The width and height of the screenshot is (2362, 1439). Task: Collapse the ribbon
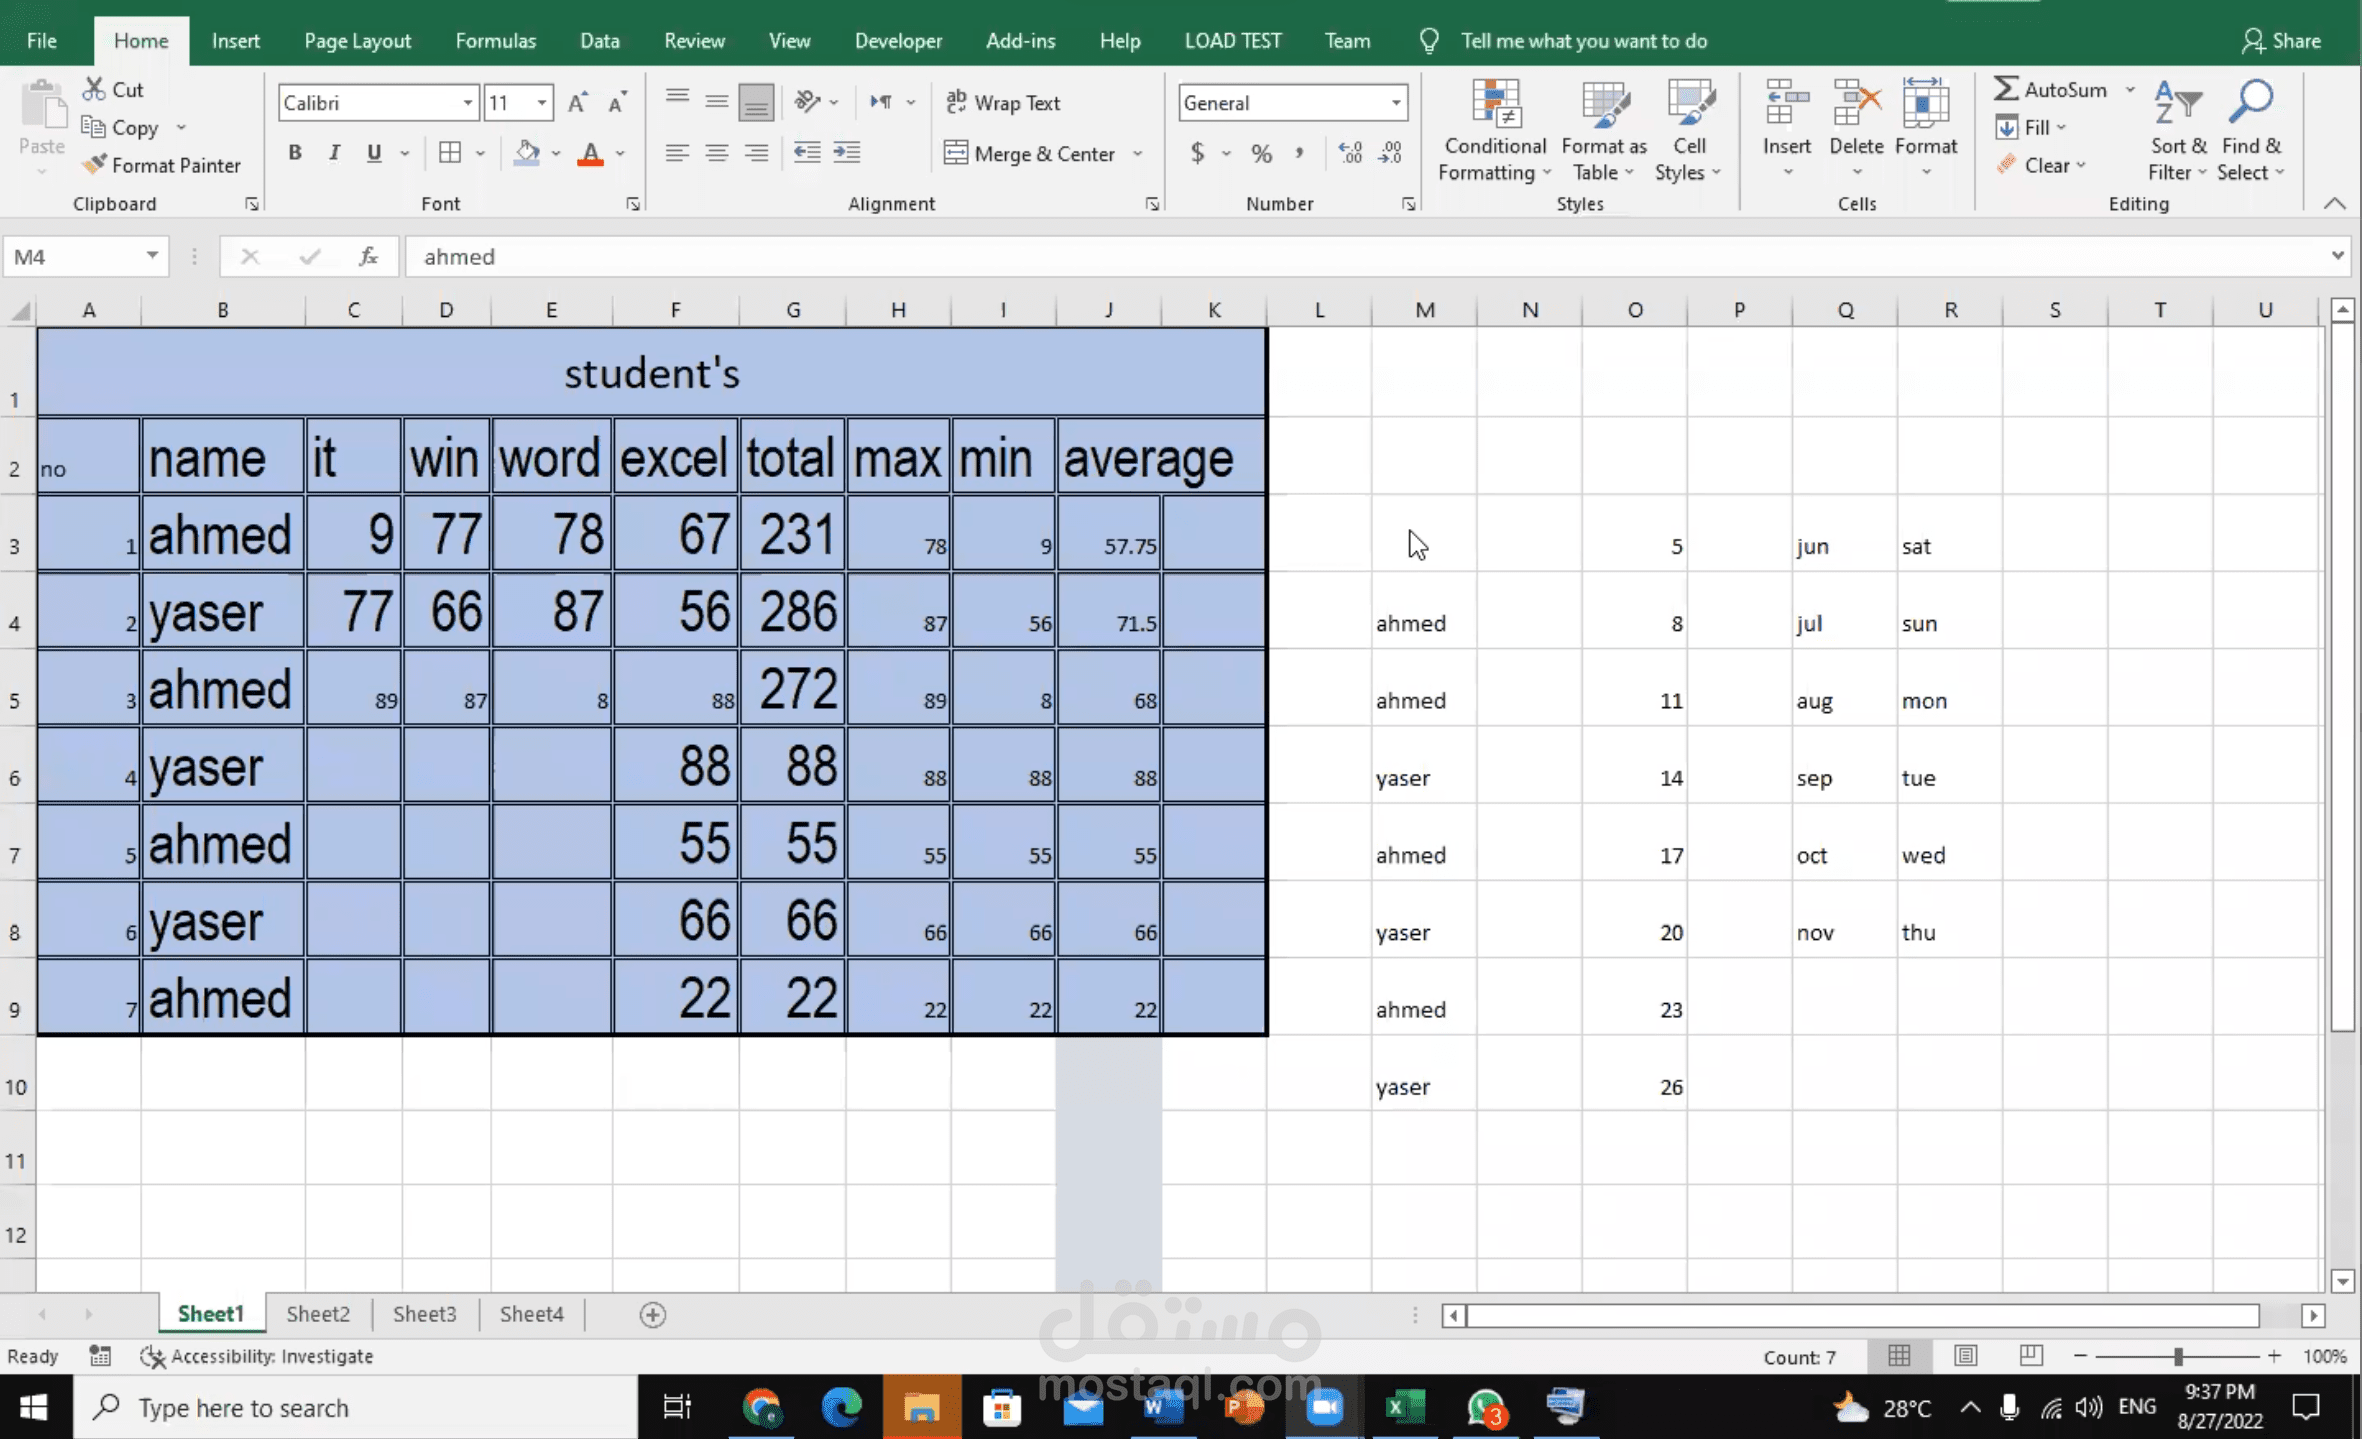pos(2334,203)
